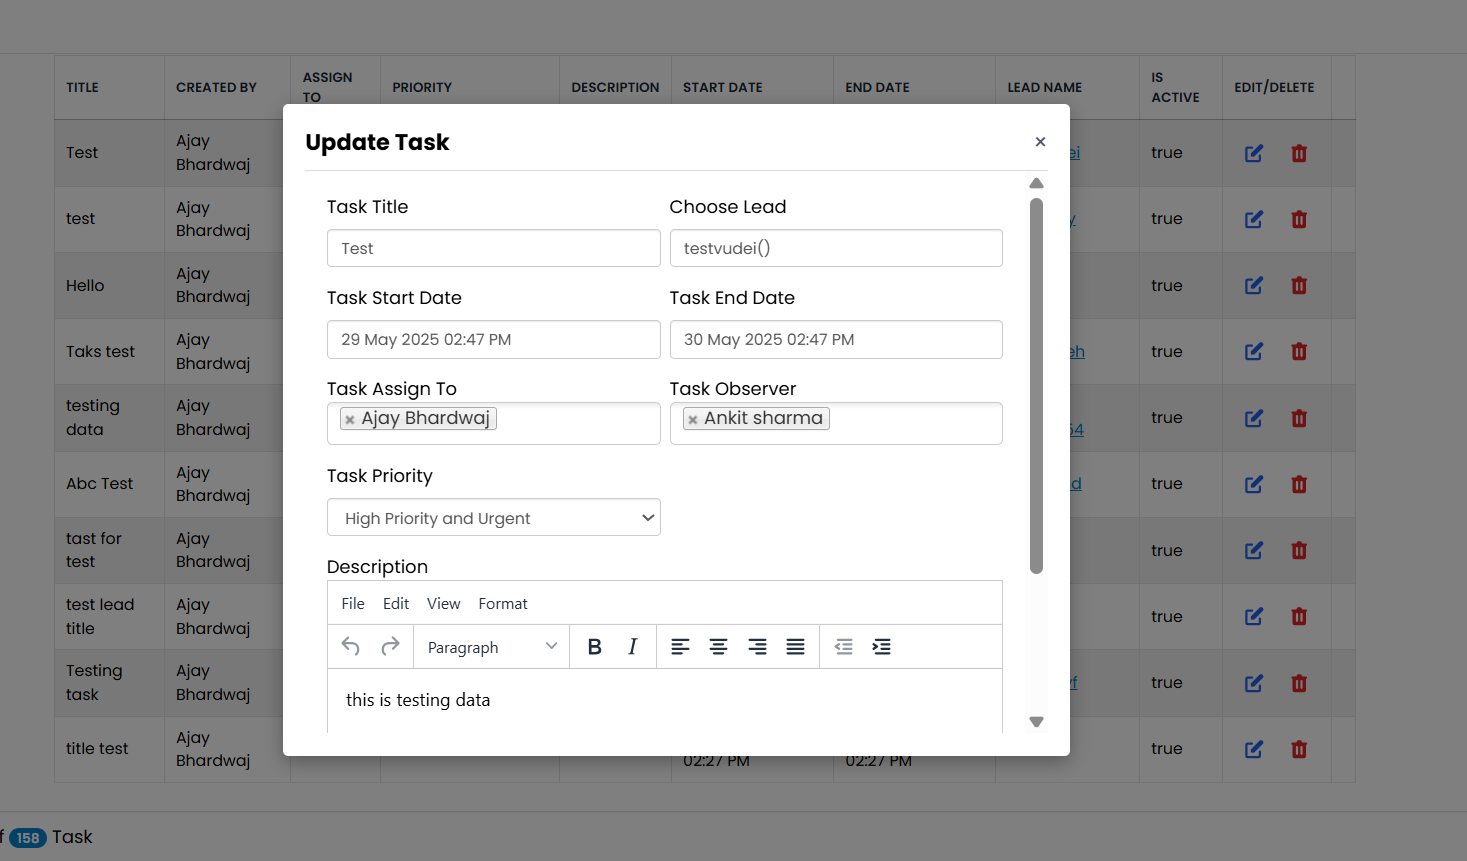
Task: Open the Paragraph style dropdown
Action: coord(489,646)
